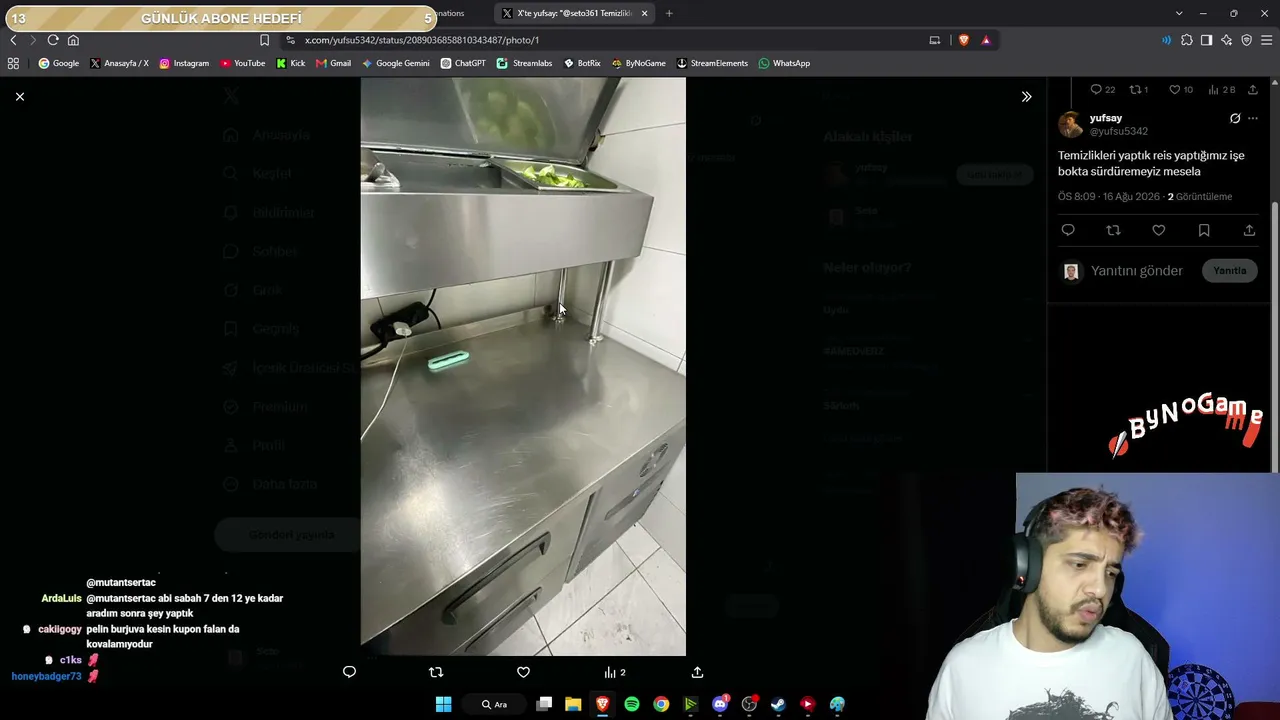Close the 'X'te yufsay' browser tab
The height and width of the screenshot is (720, 1280).
[644, 13]
